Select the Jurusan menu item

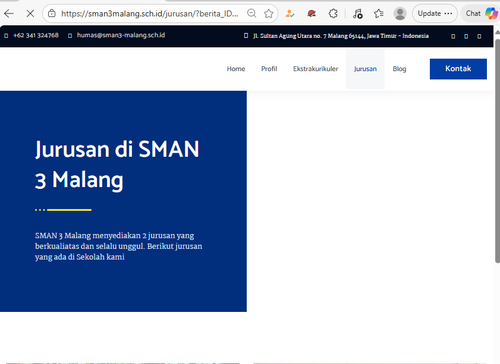coord(365,69)
